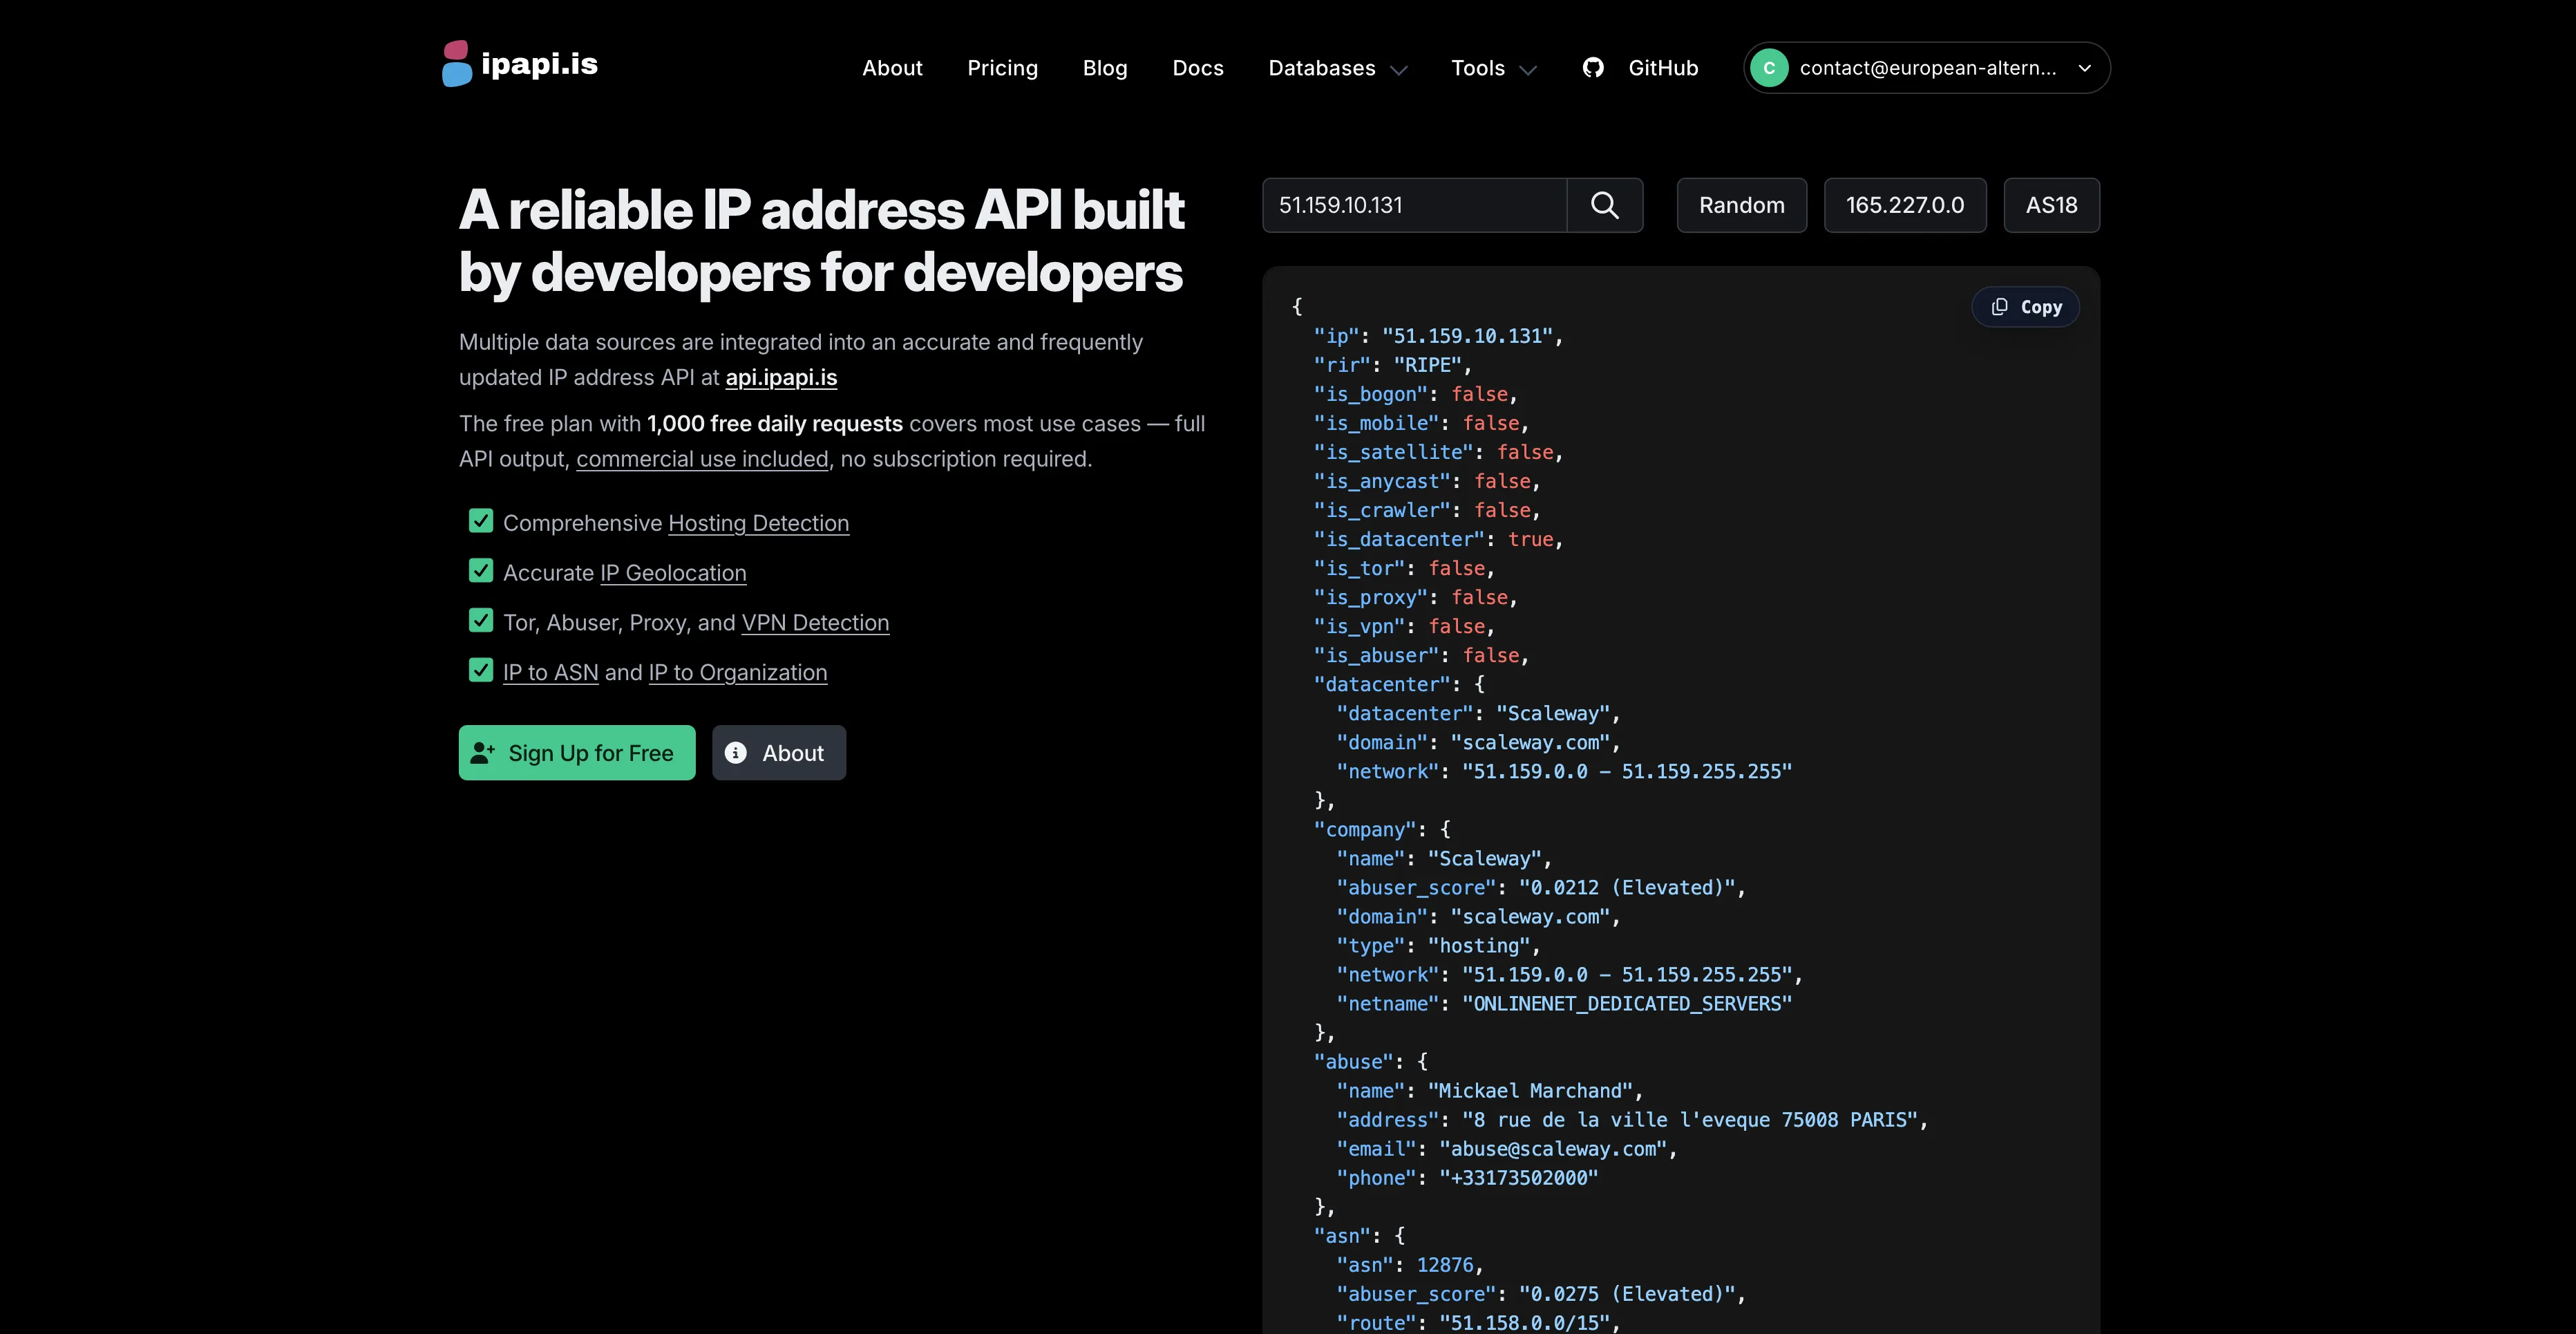Open the GitHub nav link text
Screen dimensions: 2576x1334
[1663, 68]
